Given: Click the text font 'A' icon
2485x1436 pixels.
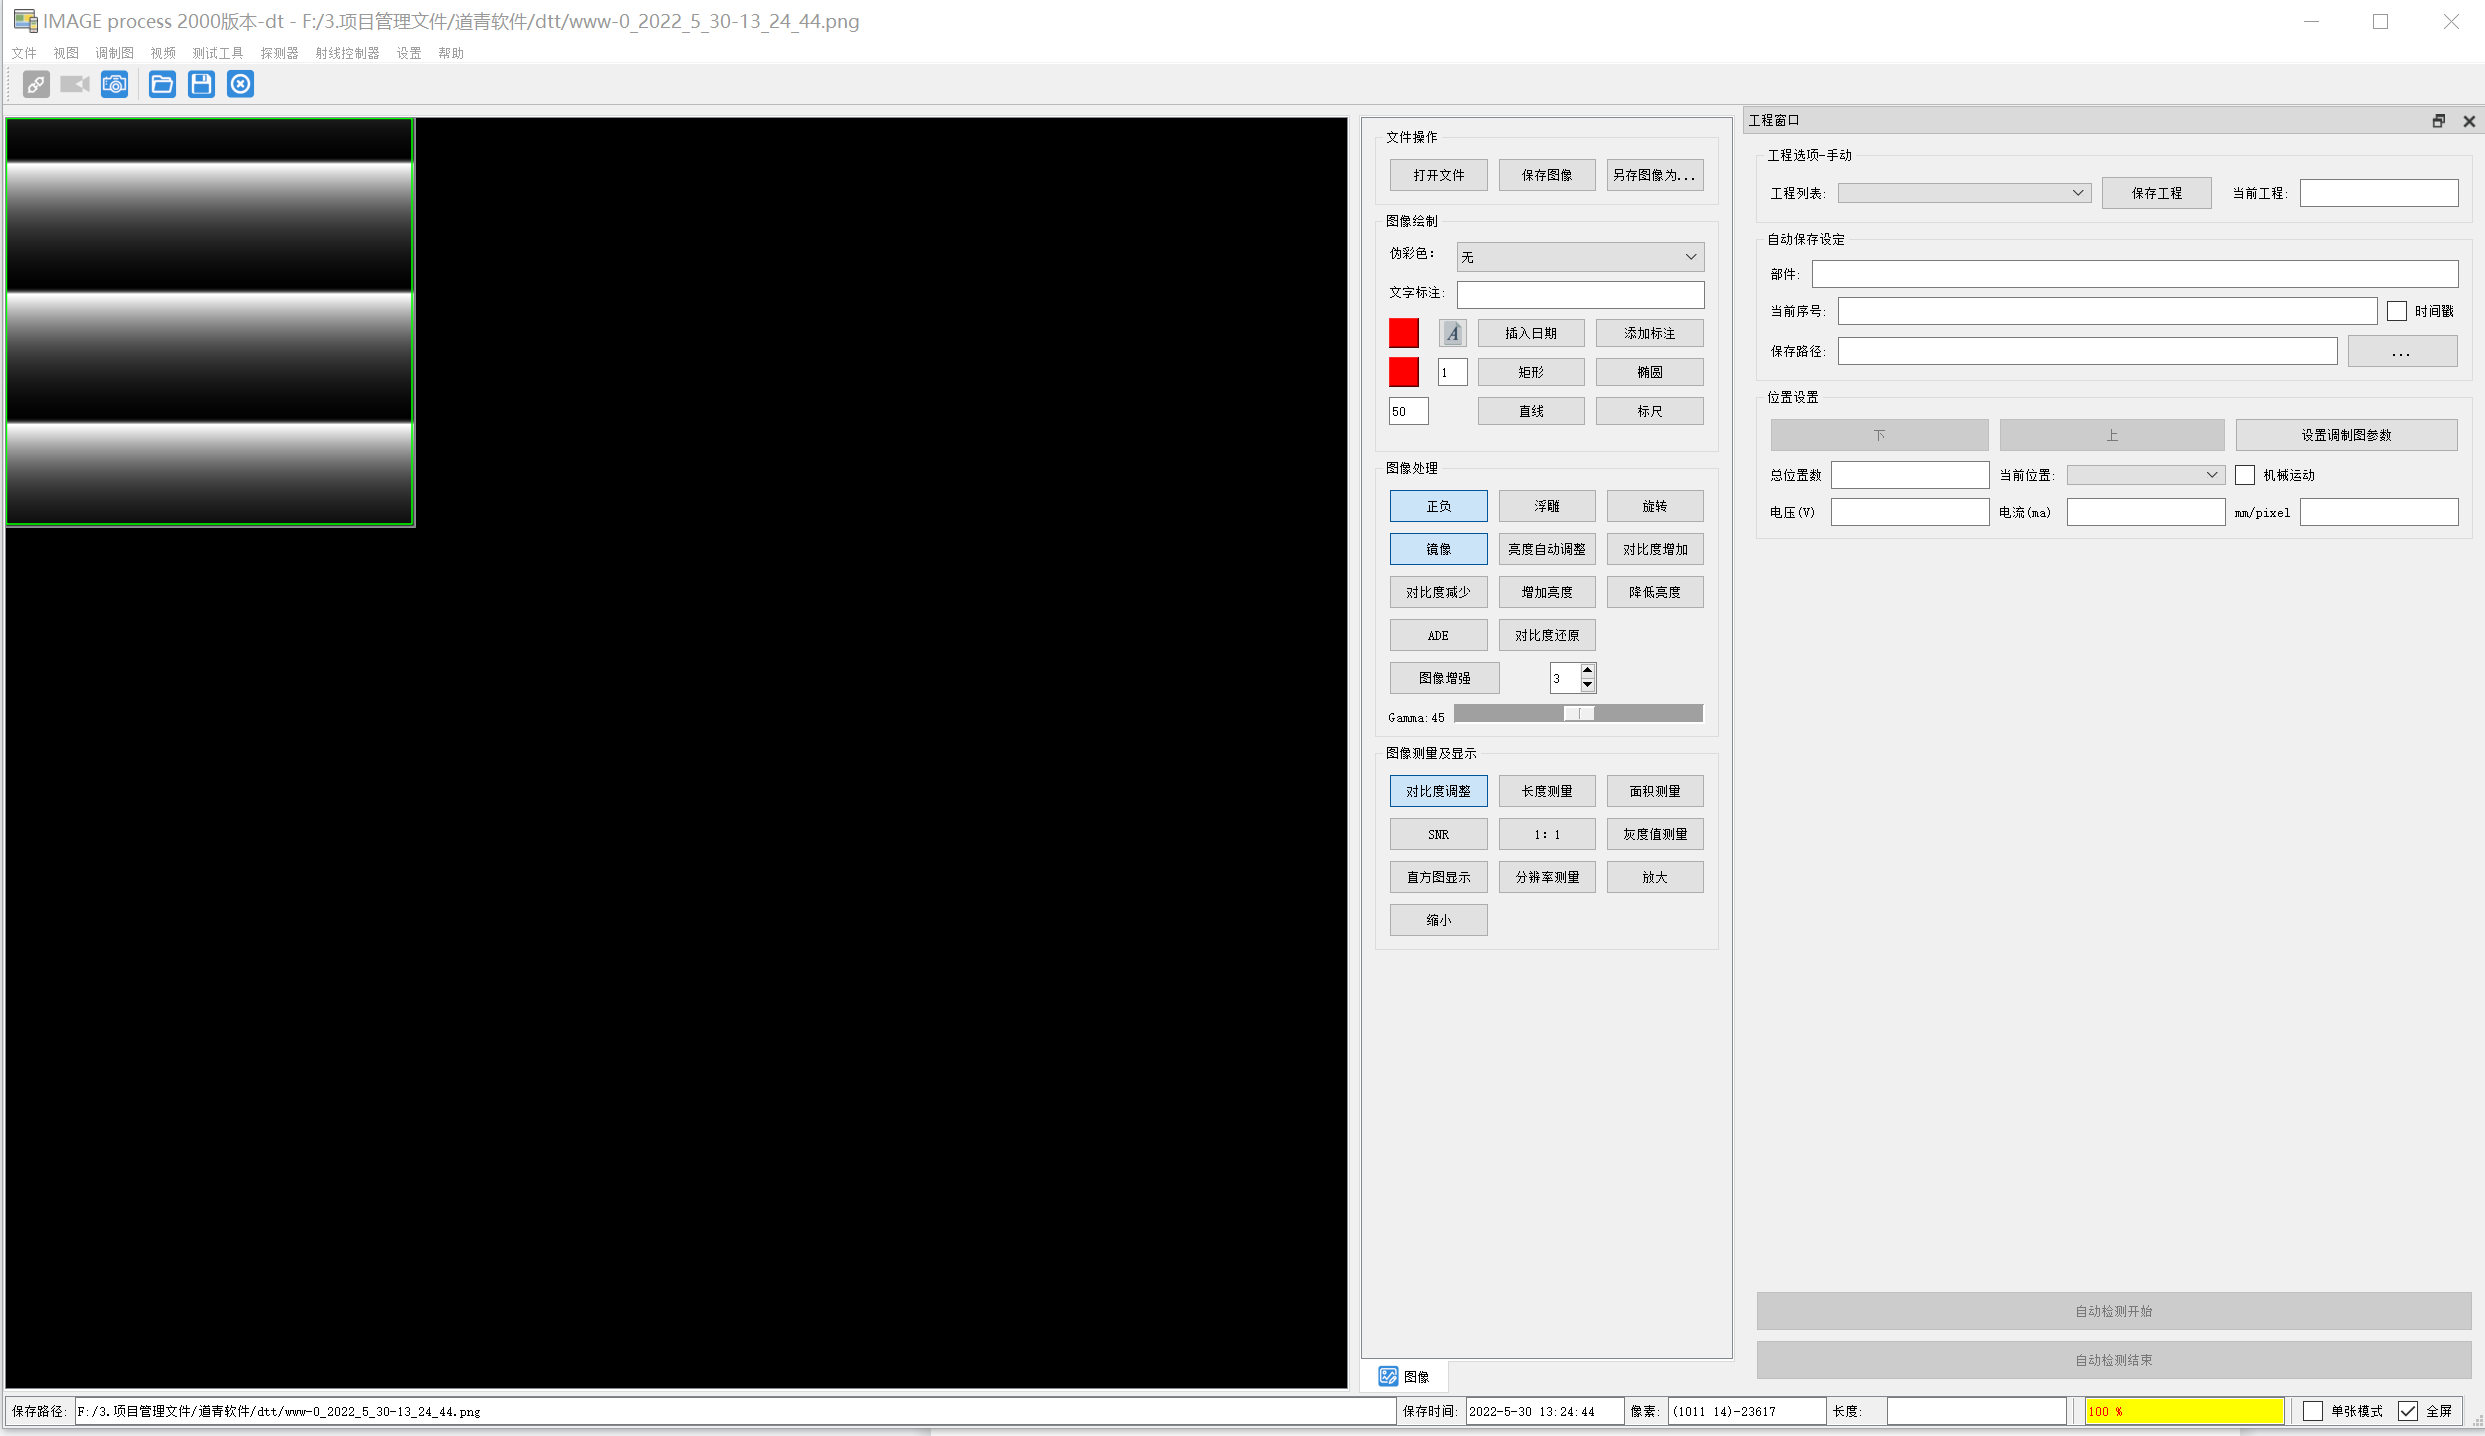Looking at the screenshot, I should (x=1452, y=333).
